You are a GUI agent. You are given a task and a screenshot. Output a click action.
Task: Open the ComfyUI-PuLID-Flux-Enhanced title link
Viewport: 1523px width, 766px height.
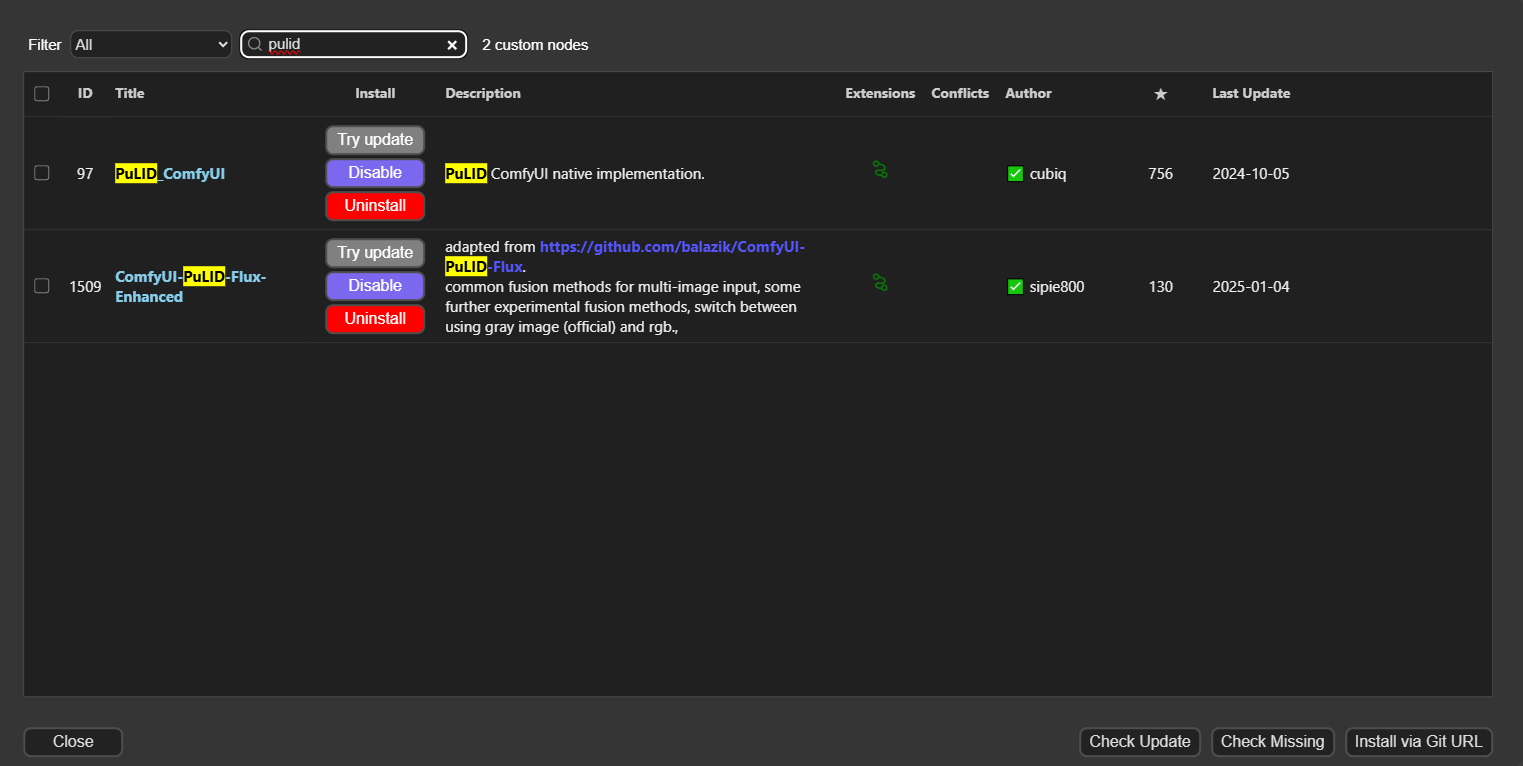click(191, 287)
